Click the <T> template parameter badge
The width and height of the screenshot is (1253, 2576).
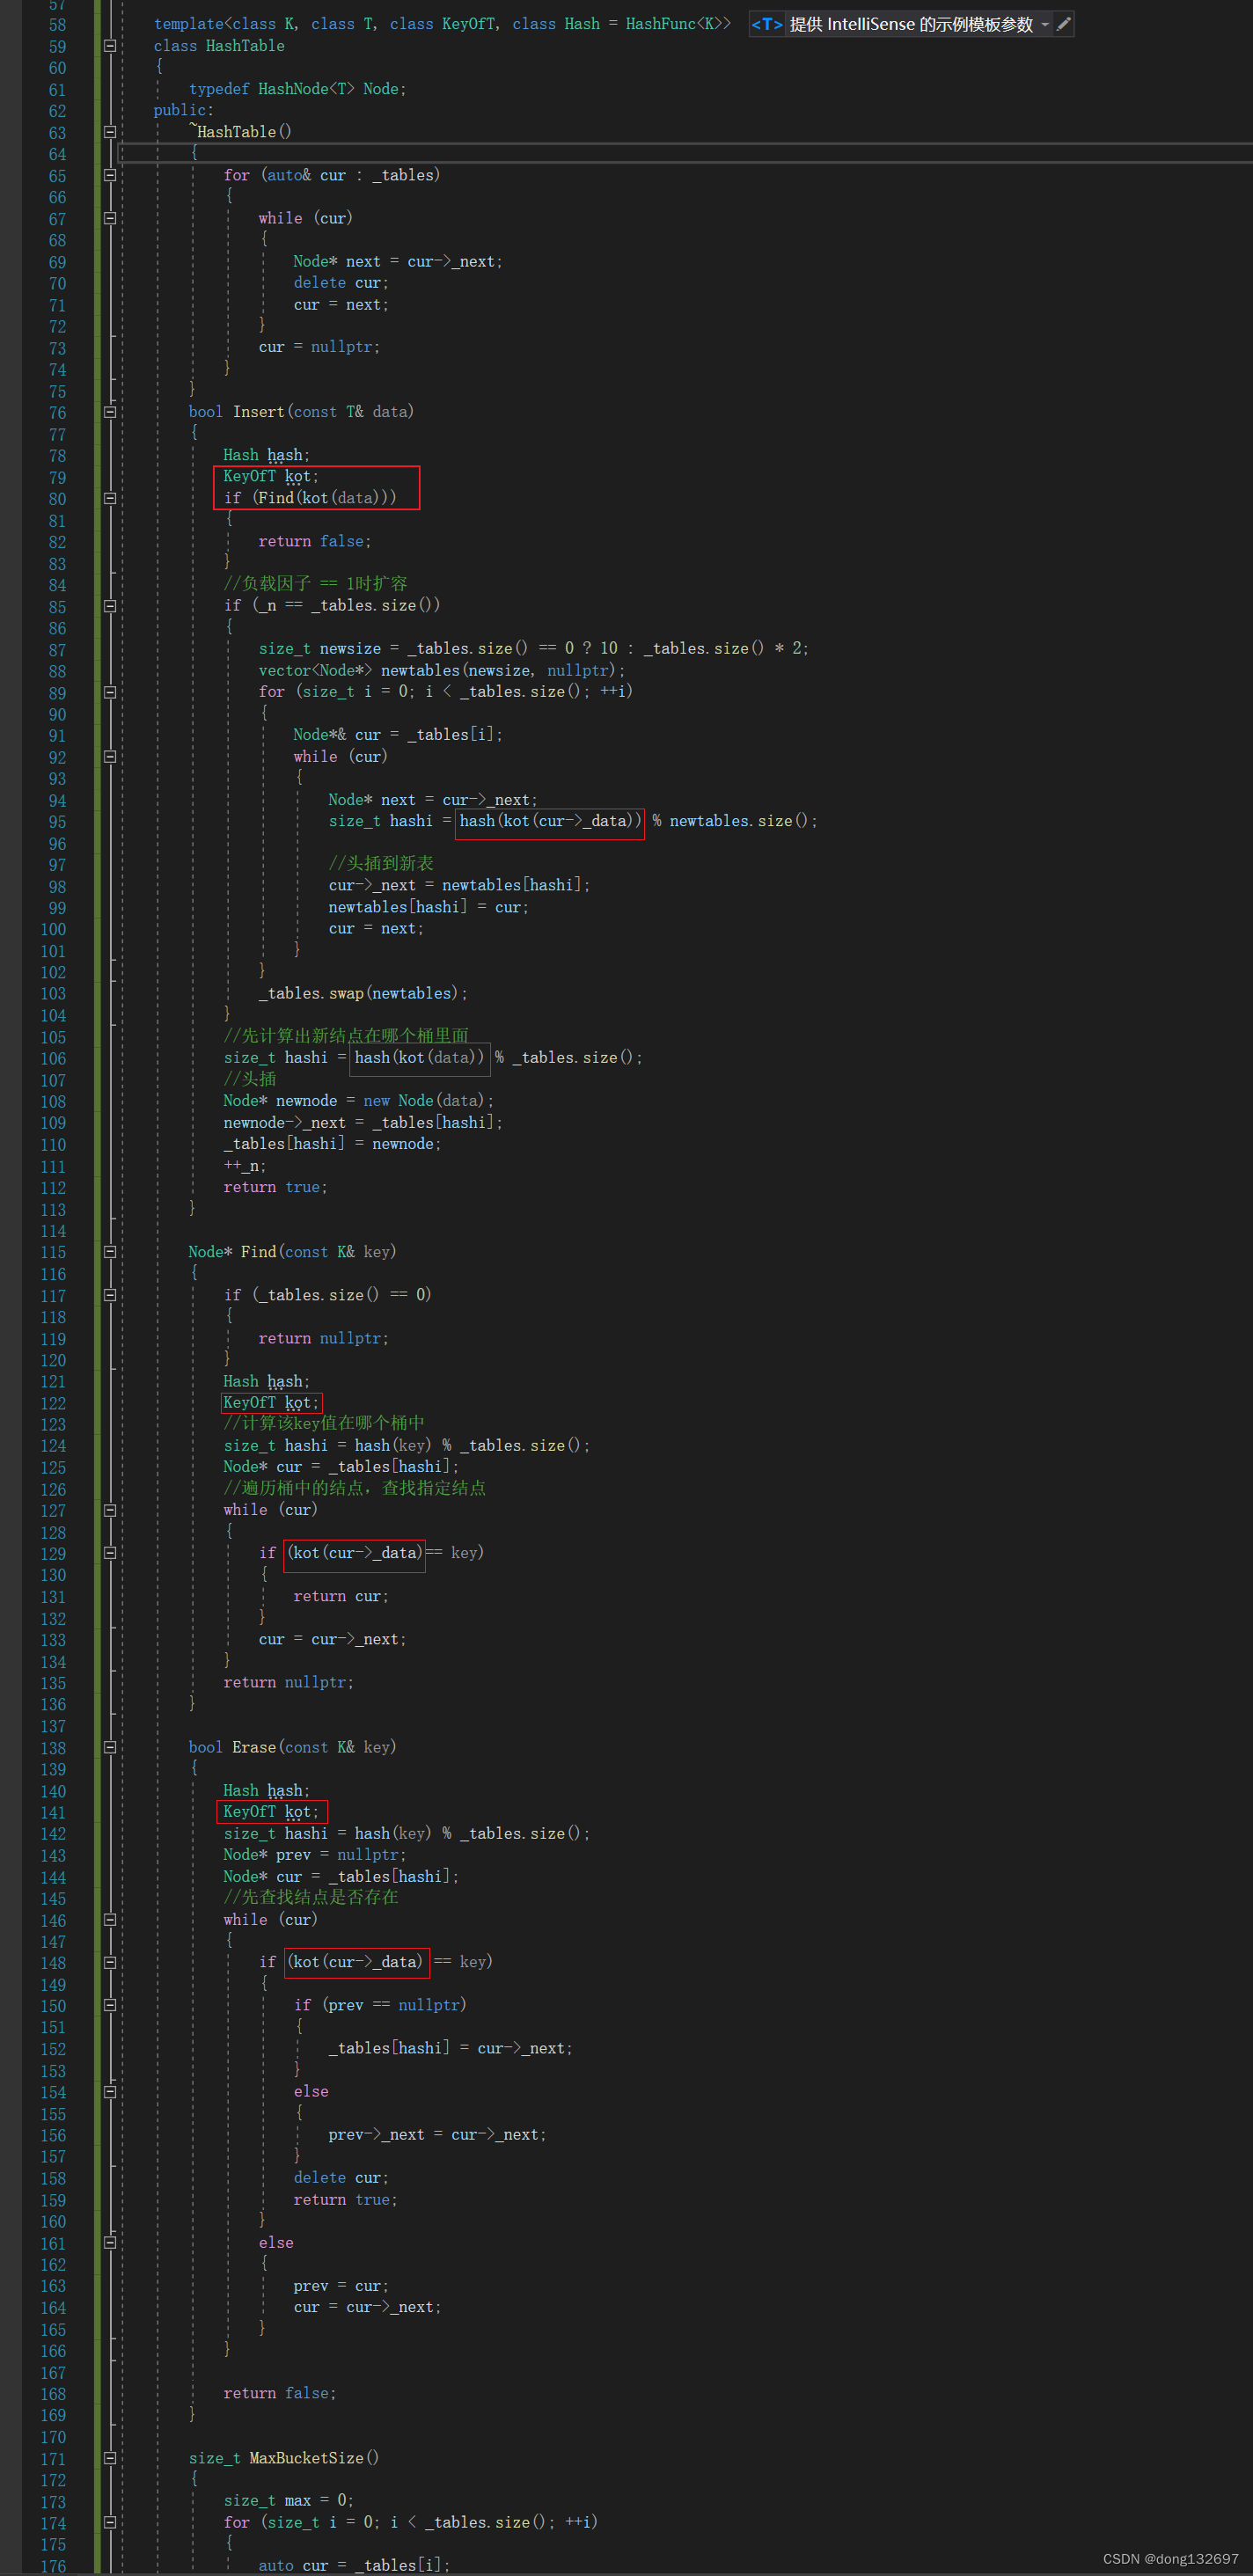coord(767,24)
